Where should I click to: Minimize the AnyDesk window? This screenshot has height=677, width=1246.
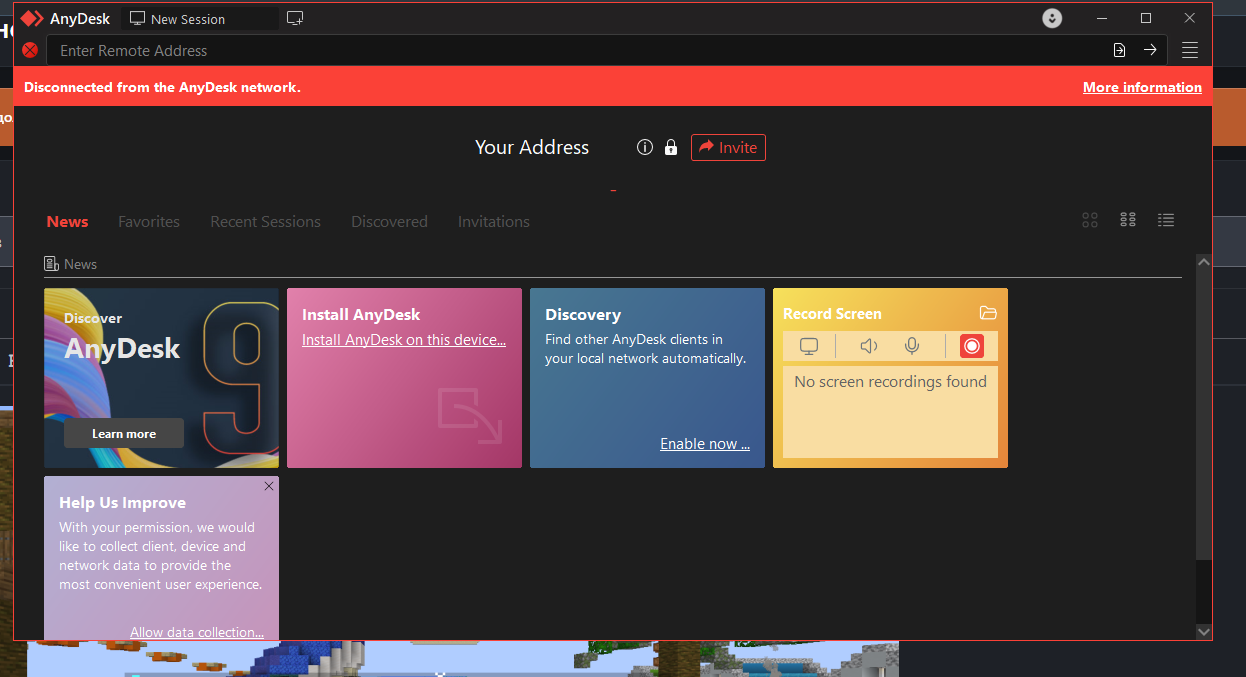tap(1103, 18)
